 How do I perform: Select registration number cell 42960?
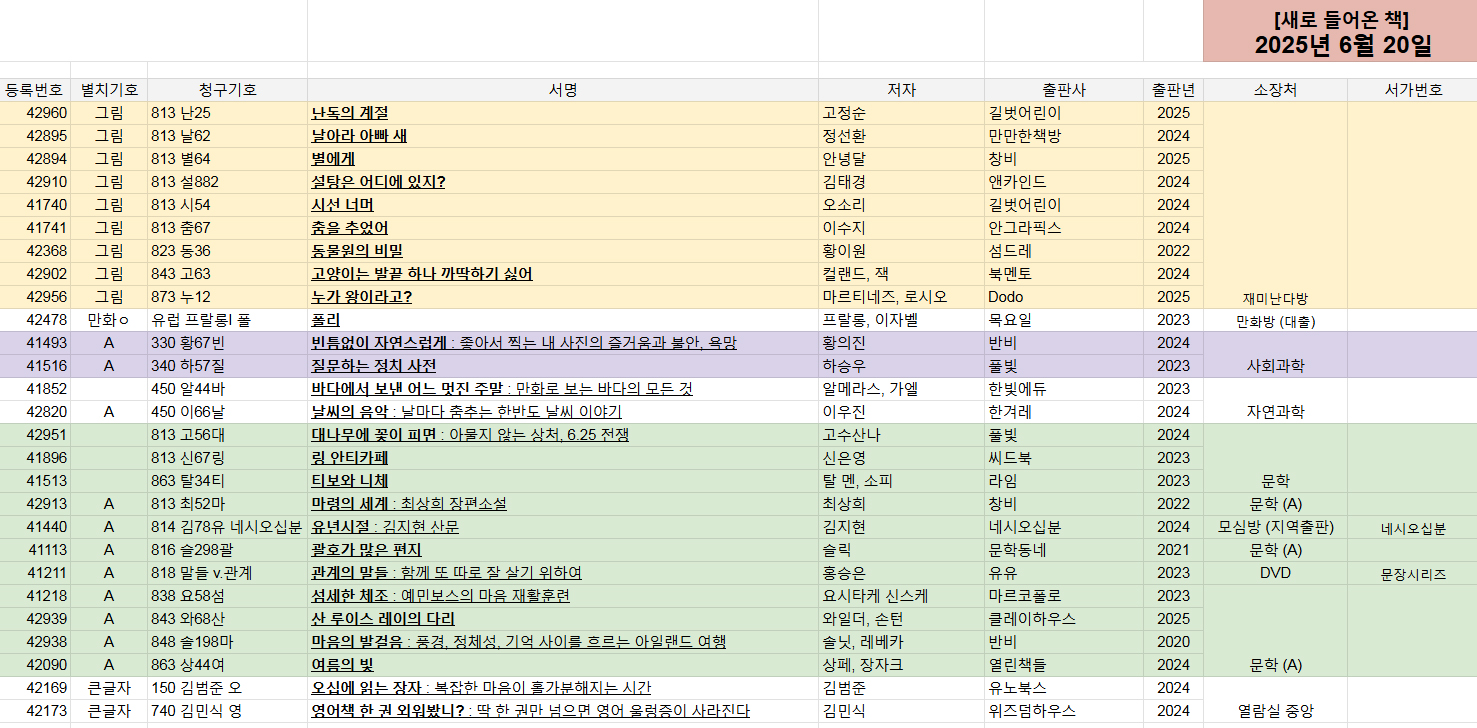pos(35,113)
